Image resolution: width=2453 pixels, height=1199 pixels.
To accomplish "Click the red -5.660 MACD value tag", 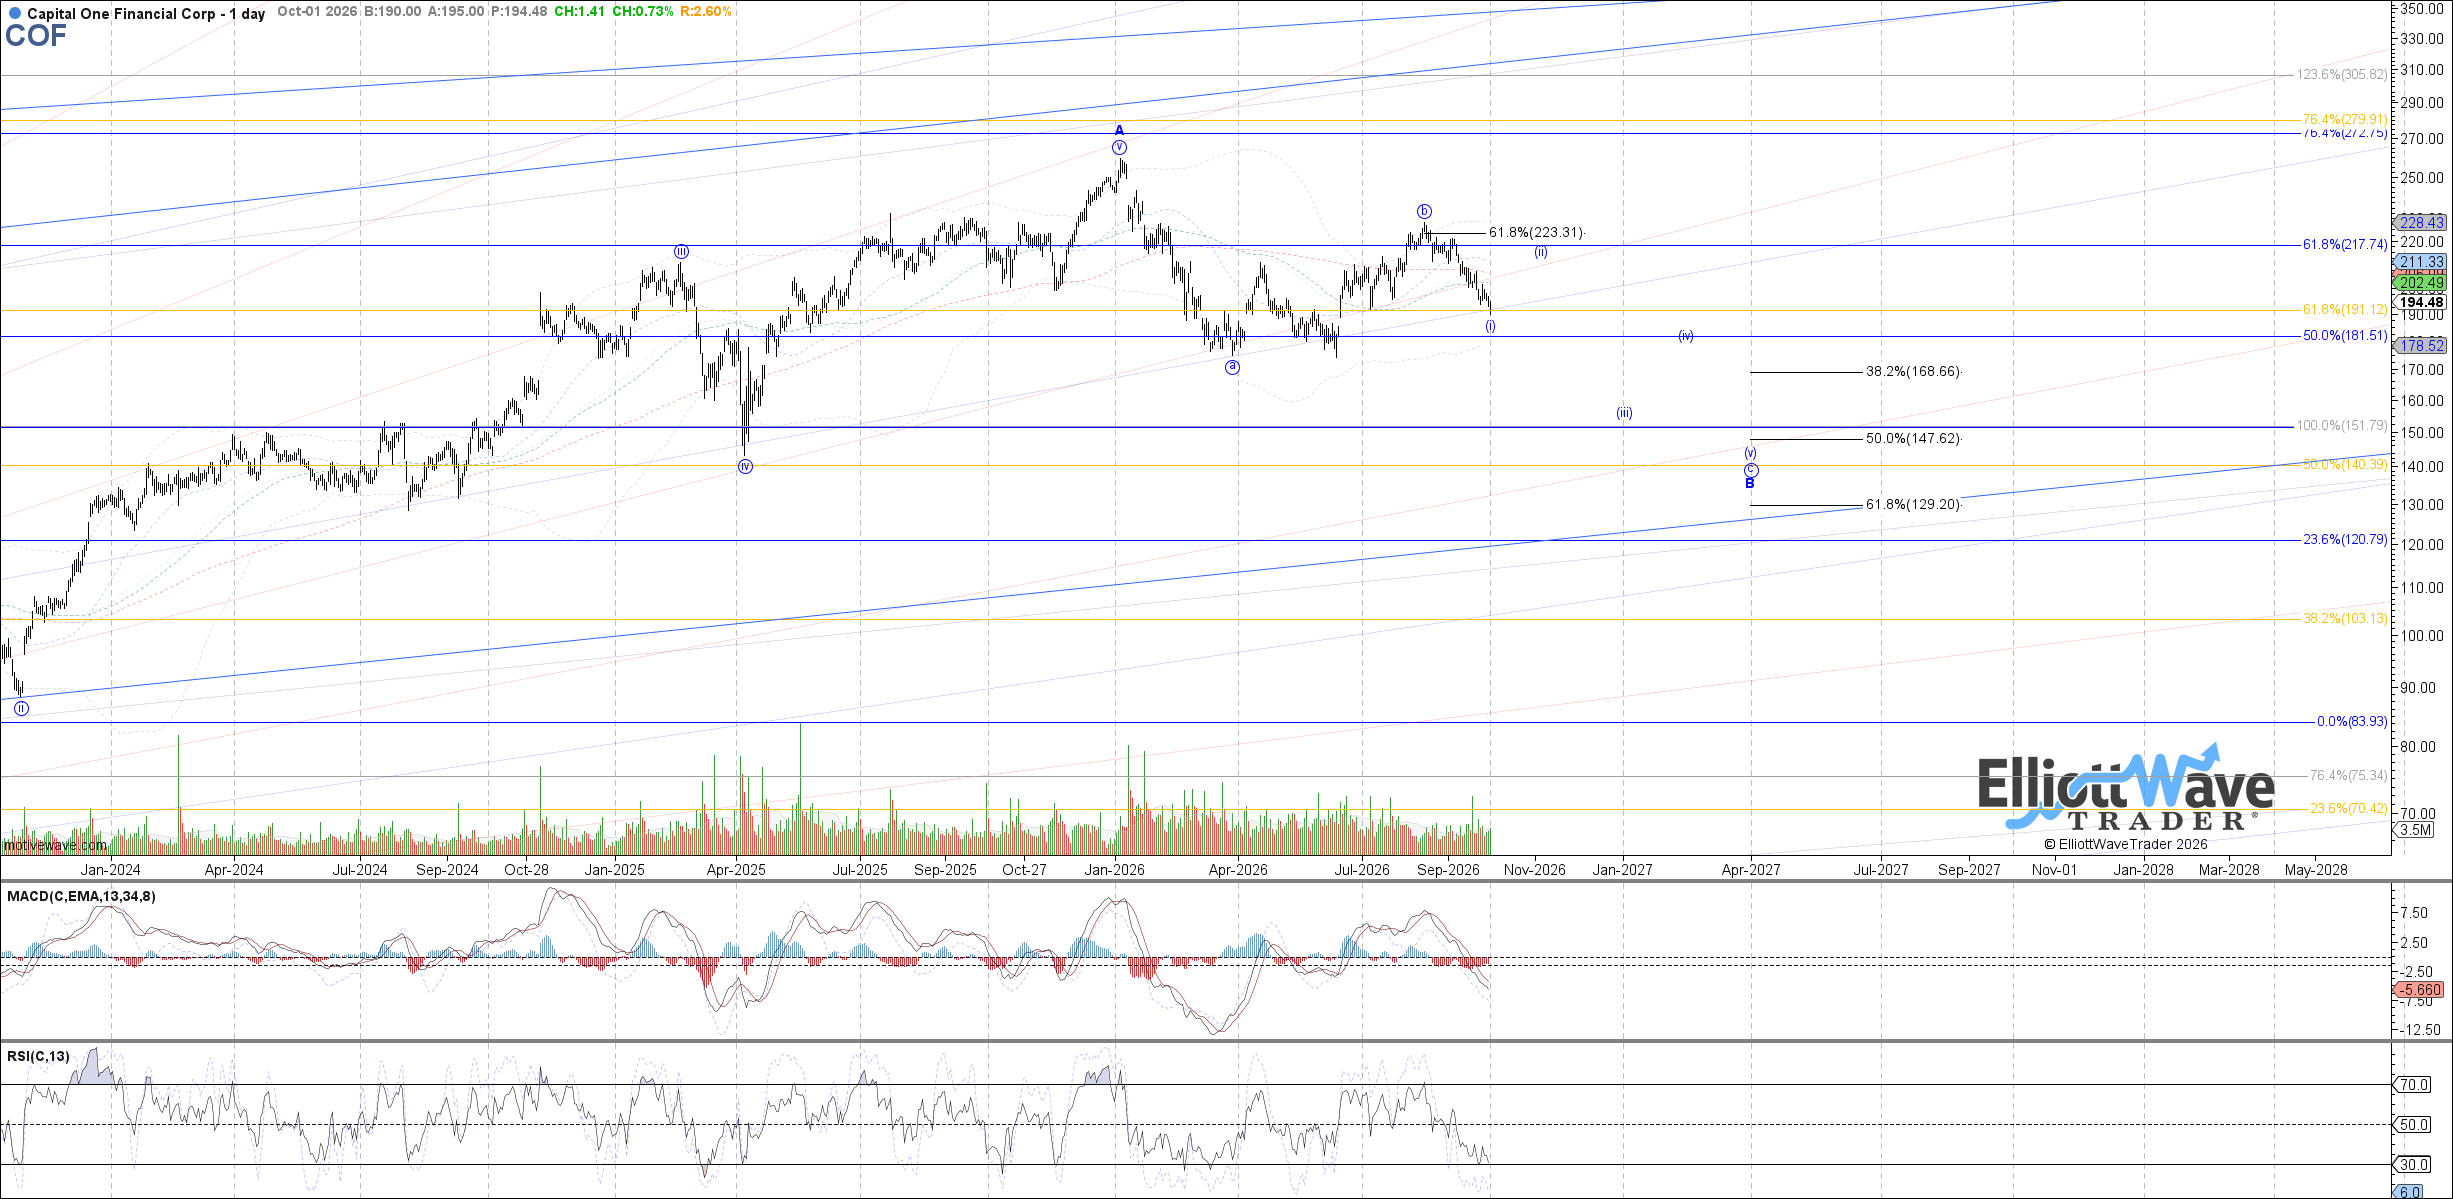I will 2418,990.
